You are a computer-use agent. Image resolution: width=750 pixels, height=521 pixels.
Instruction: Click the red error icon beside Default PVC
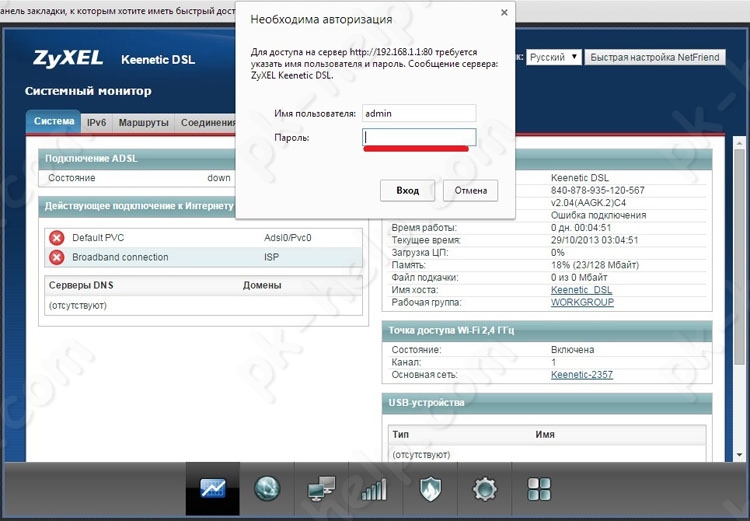(x=57, y=238)
